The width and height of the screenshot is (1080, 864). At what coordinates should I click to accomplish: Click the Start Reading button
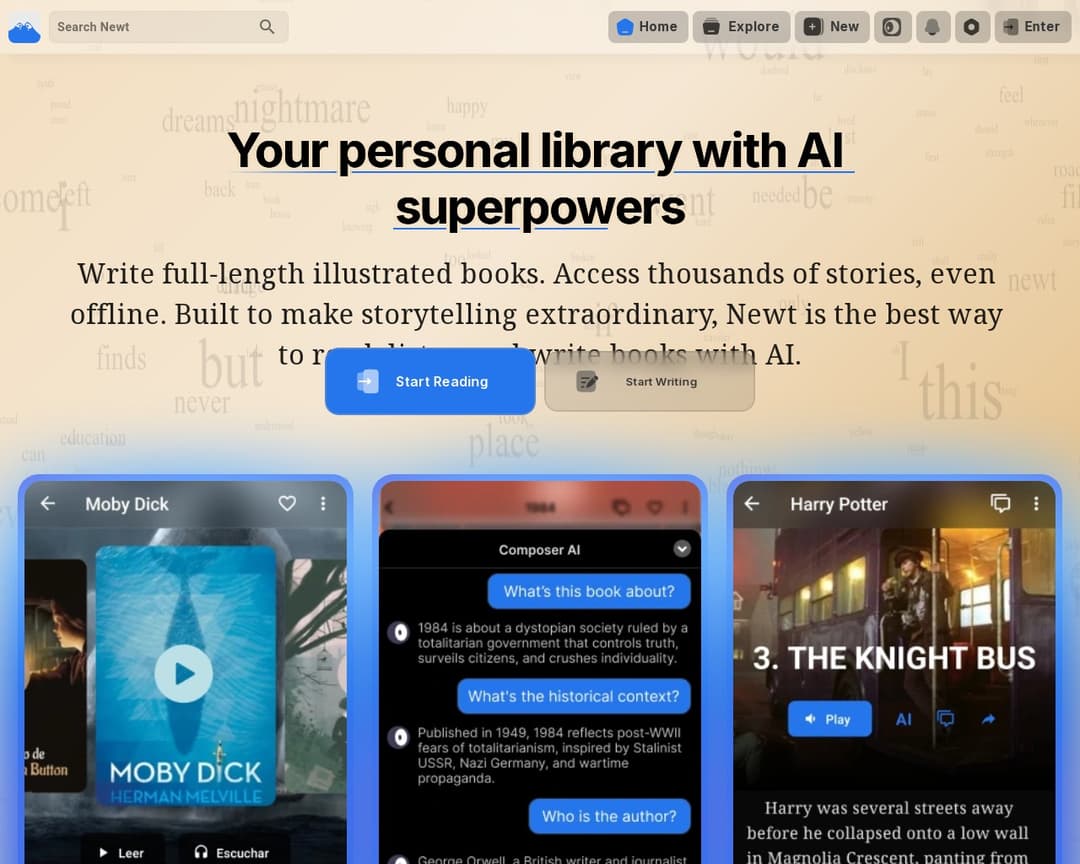tap(430, 381)
